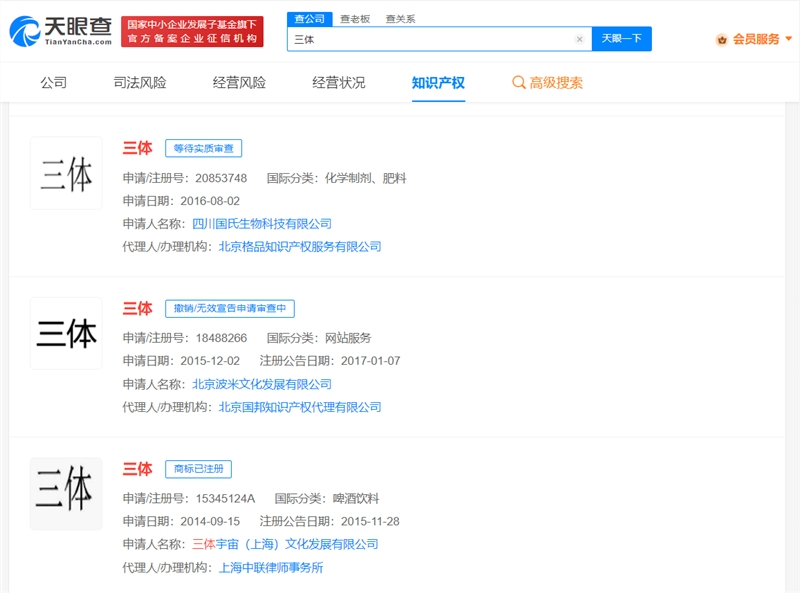
Task: Open 三体宇宙（上海）文化发展有限公司 link
Action: point(285,544)
